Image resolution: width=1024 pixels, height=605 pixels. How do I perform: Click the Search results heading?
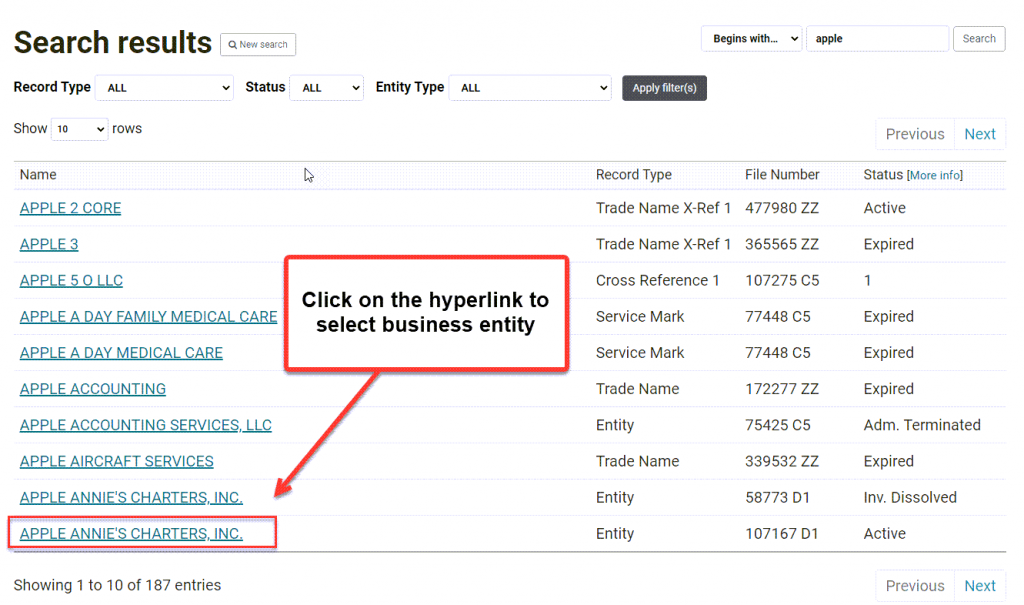click(113, 42)
